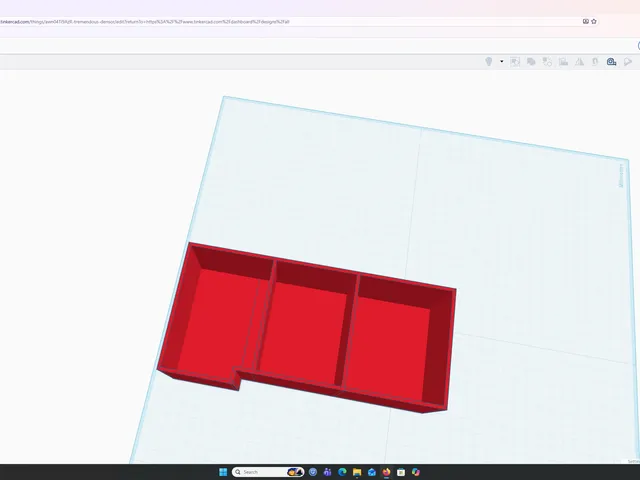Open Microsoft Store from the taskbar
640x480 pixels.
click(x=401, y=472)
